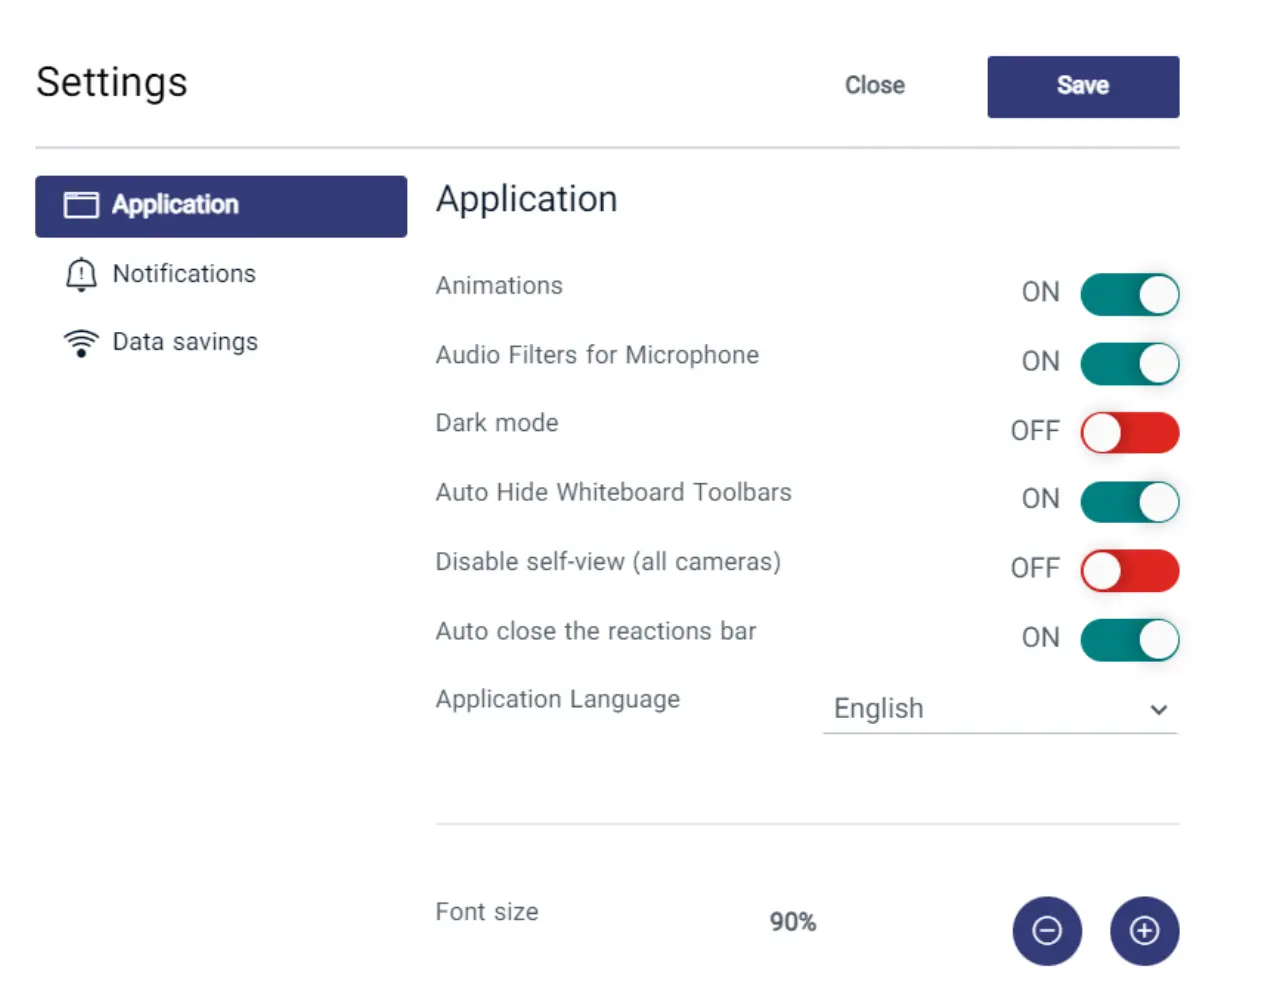Click the Save button
This screenshot has width=1270, height=1002.
pyautogui.click(x=1082, y=87)
